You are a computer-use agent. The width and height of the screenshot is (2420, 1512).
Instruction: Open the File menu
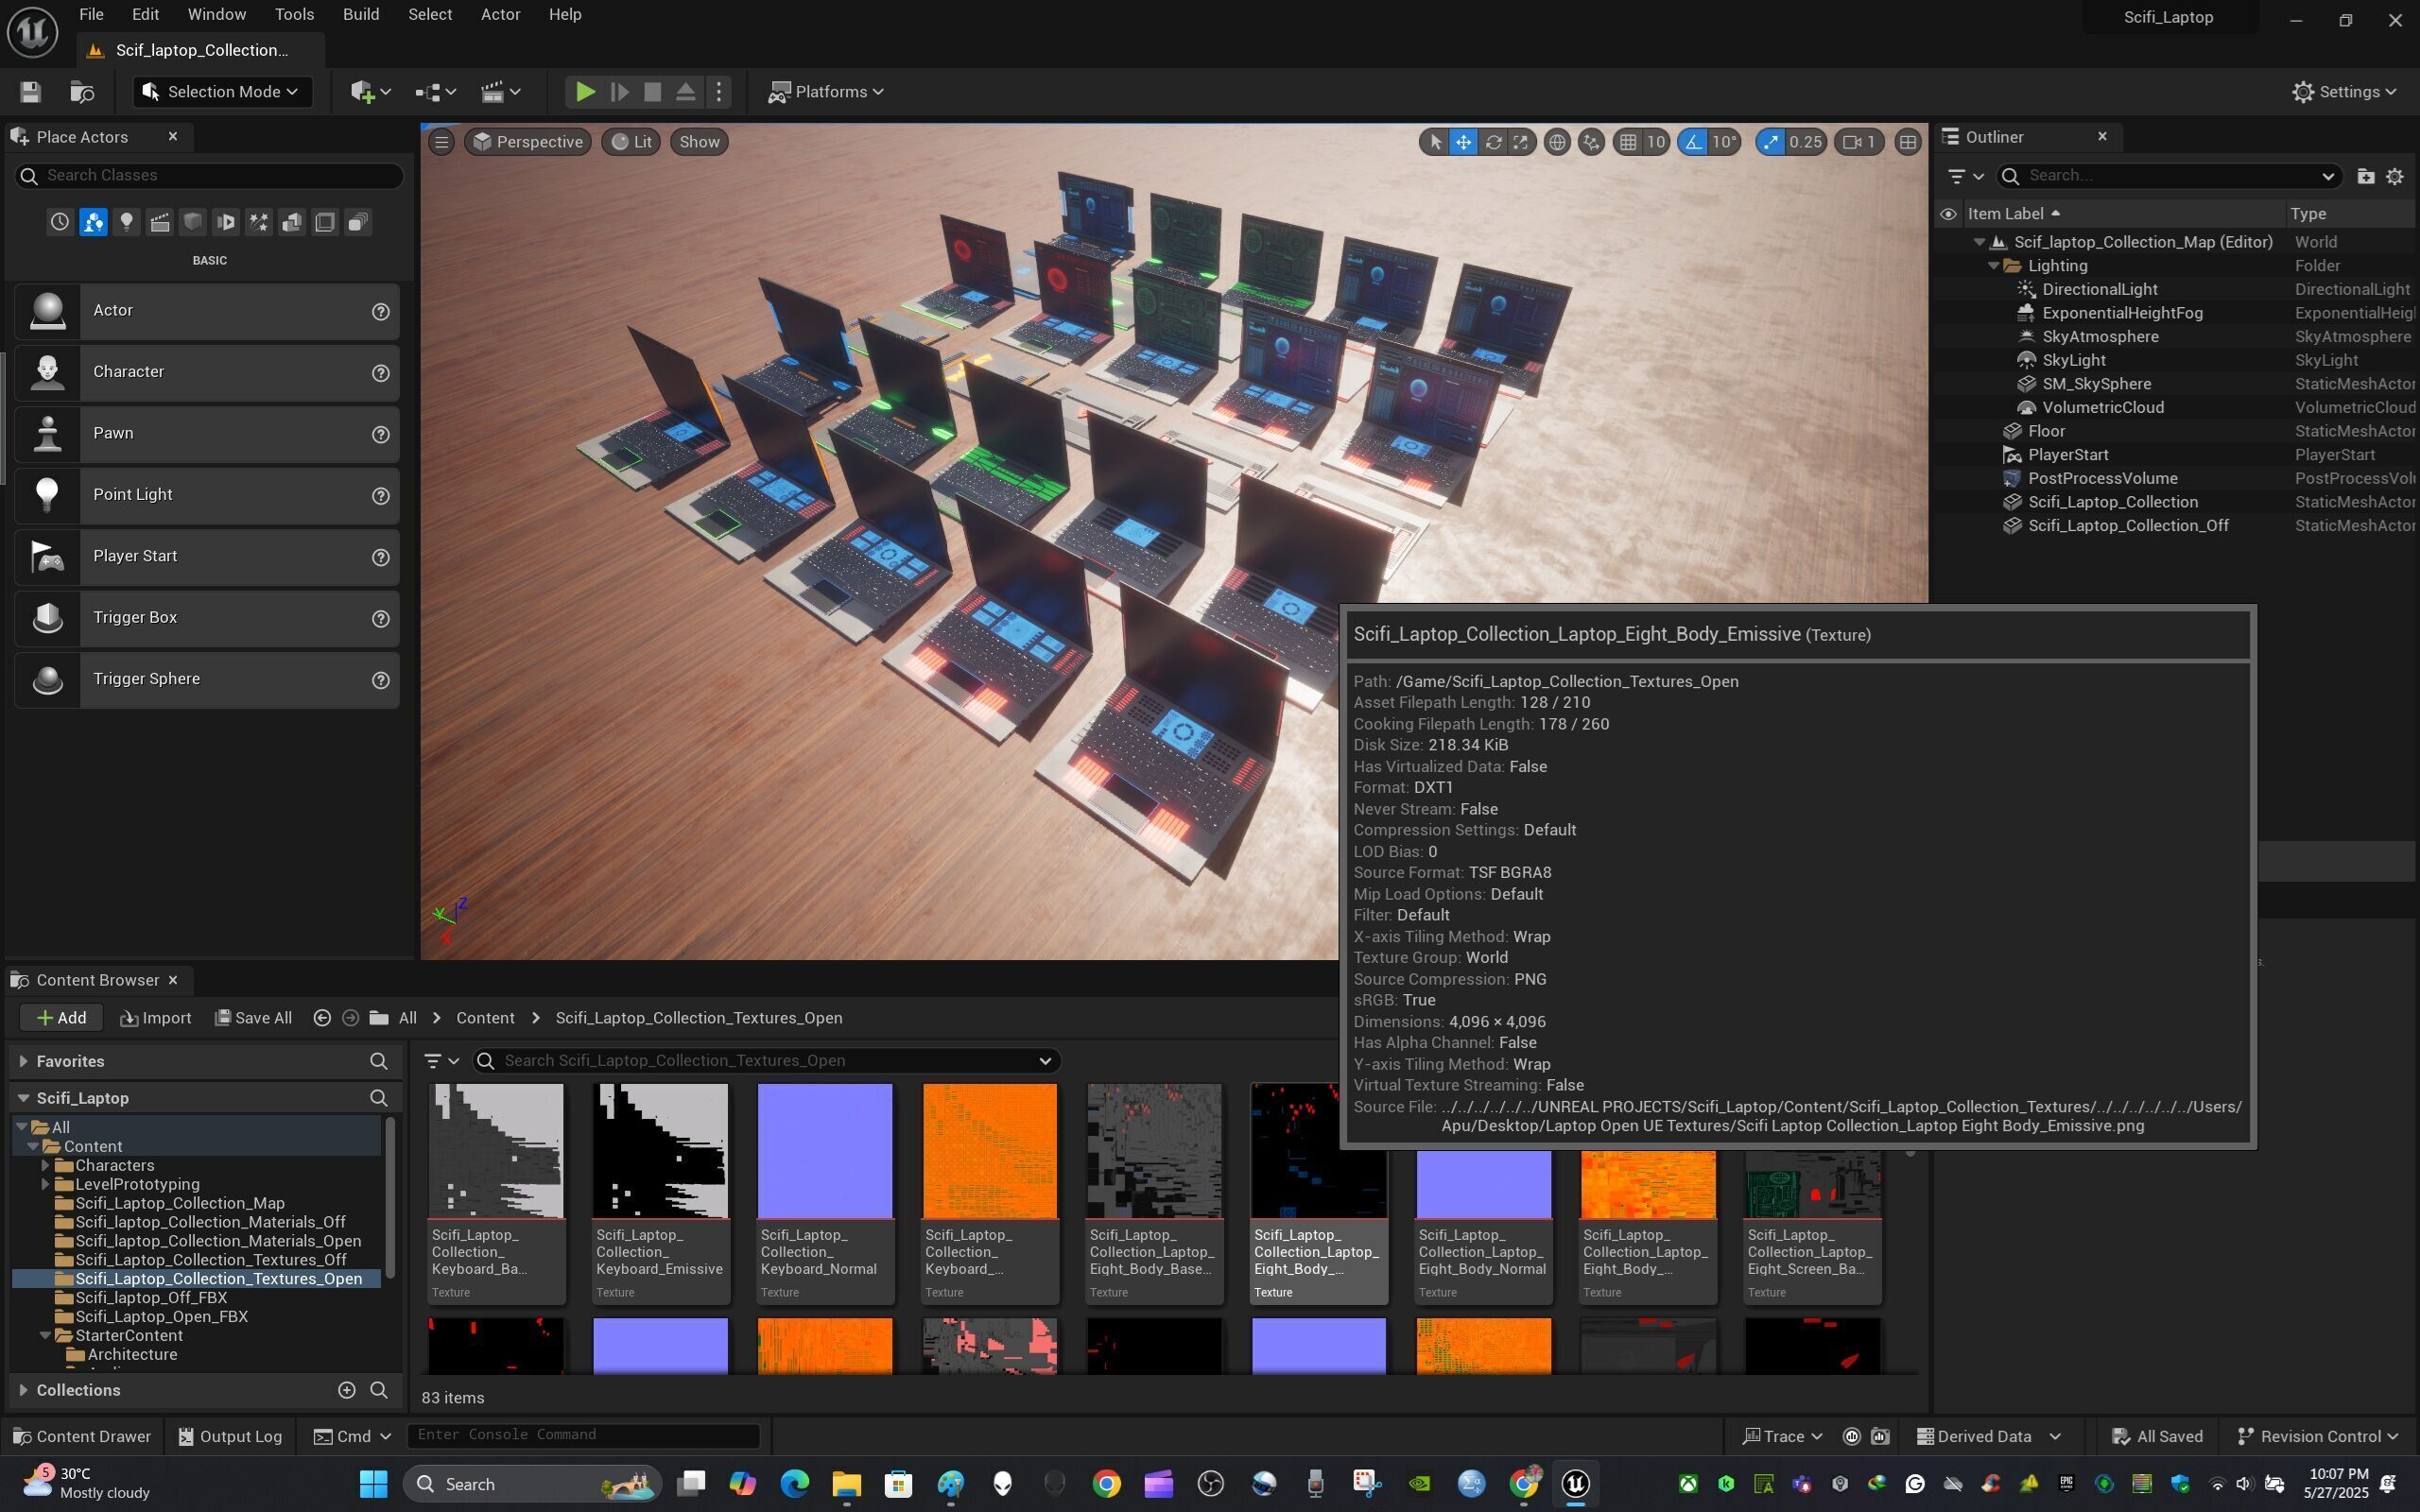tap(91, 15)
